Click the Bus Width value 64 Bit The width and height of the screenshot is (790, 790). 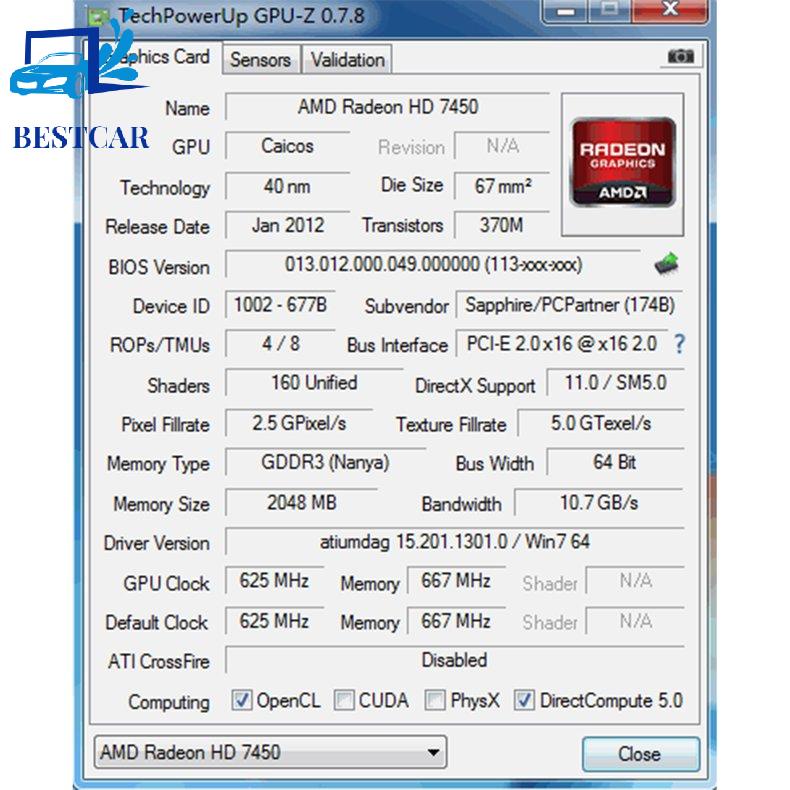tap(615, 463)
